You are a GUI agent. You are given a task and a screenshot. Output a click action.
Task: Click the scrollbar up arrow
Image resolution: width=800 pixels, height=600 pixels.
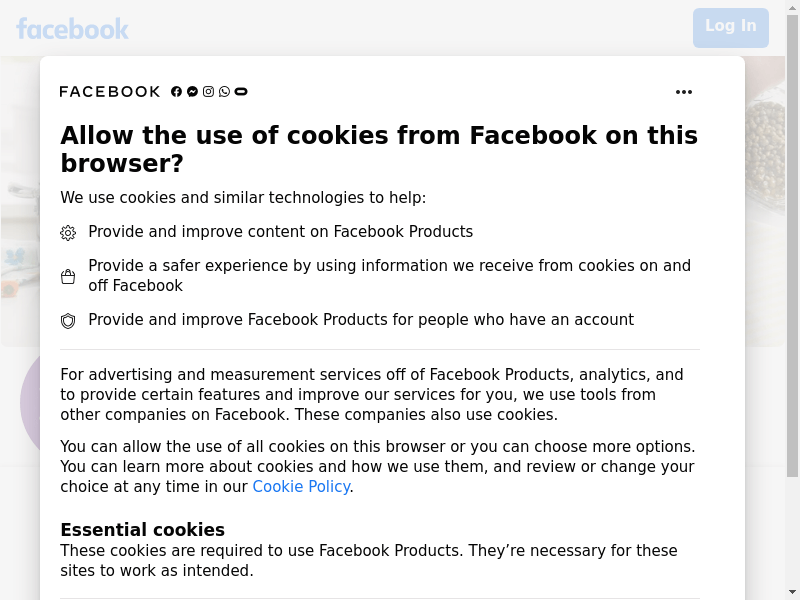point(792,6)
